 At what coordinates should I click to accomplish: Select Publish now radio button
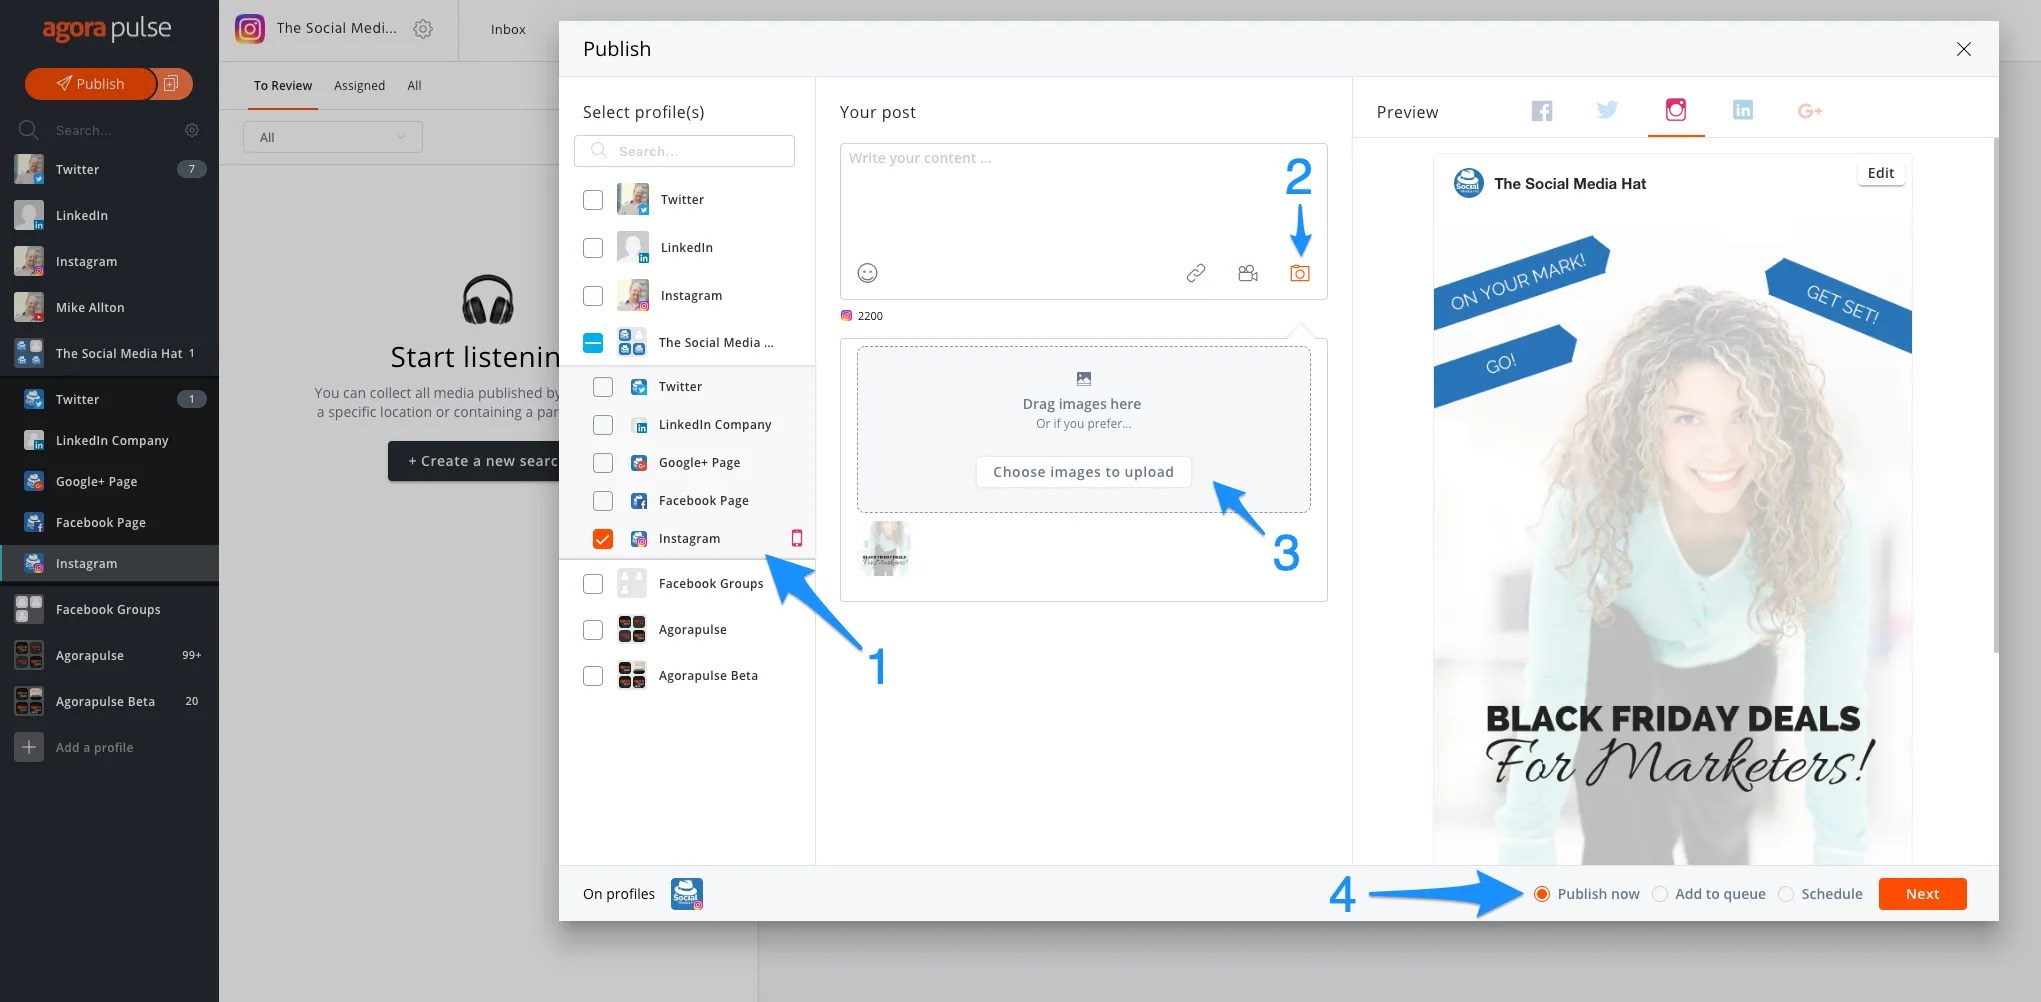pyautogui.click(x=1542, y=894)
